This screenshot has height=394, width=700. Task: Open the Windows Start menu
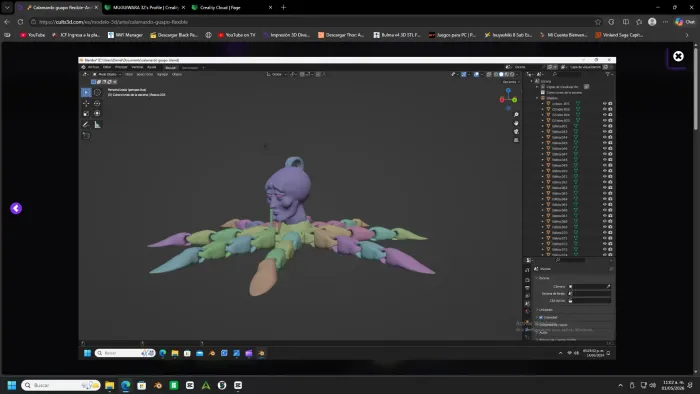(12, 385)
